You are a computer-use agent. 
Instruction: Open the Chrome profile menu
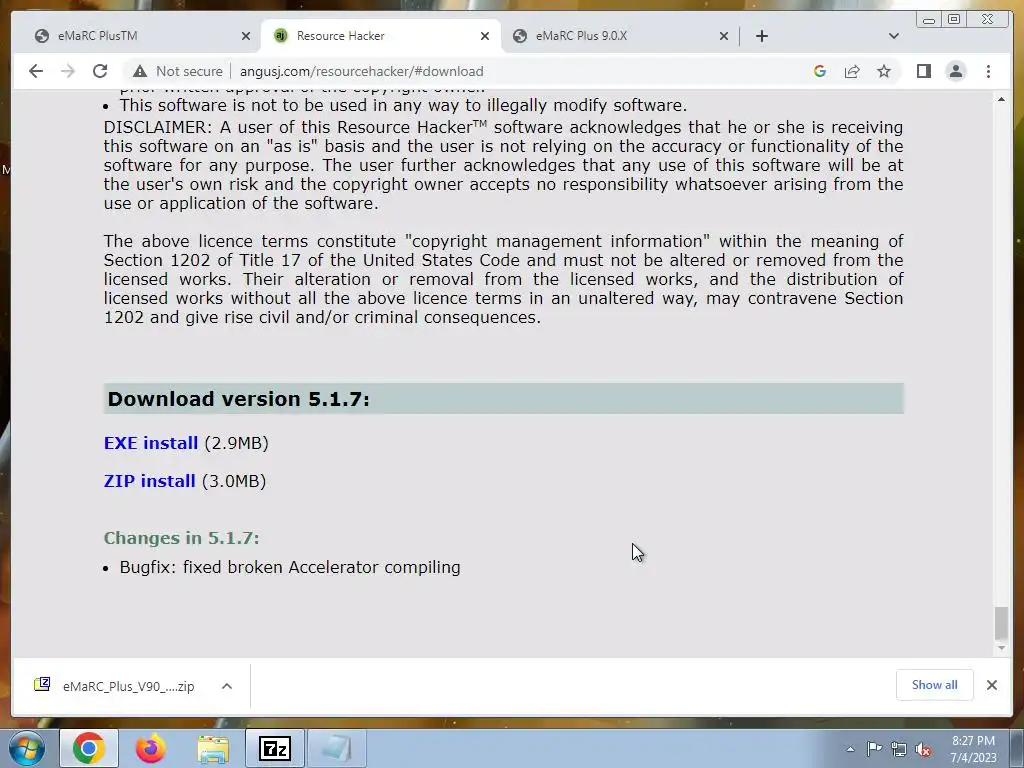tap(955, 71)
